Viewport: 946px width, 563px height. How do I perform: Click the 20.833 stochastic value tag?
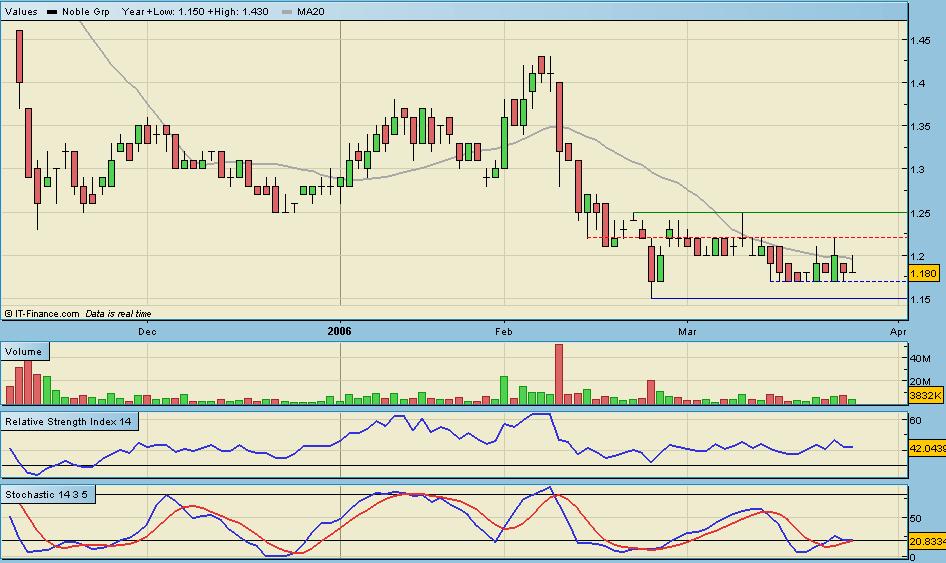point(927,542)
